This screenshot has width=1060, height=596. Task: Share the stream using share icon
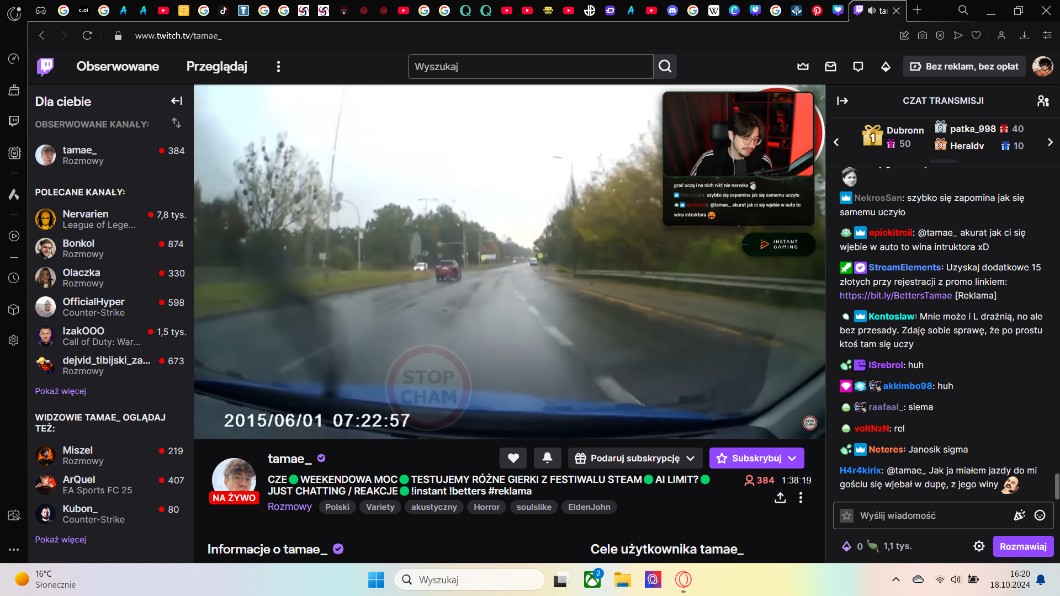point(780,497)
